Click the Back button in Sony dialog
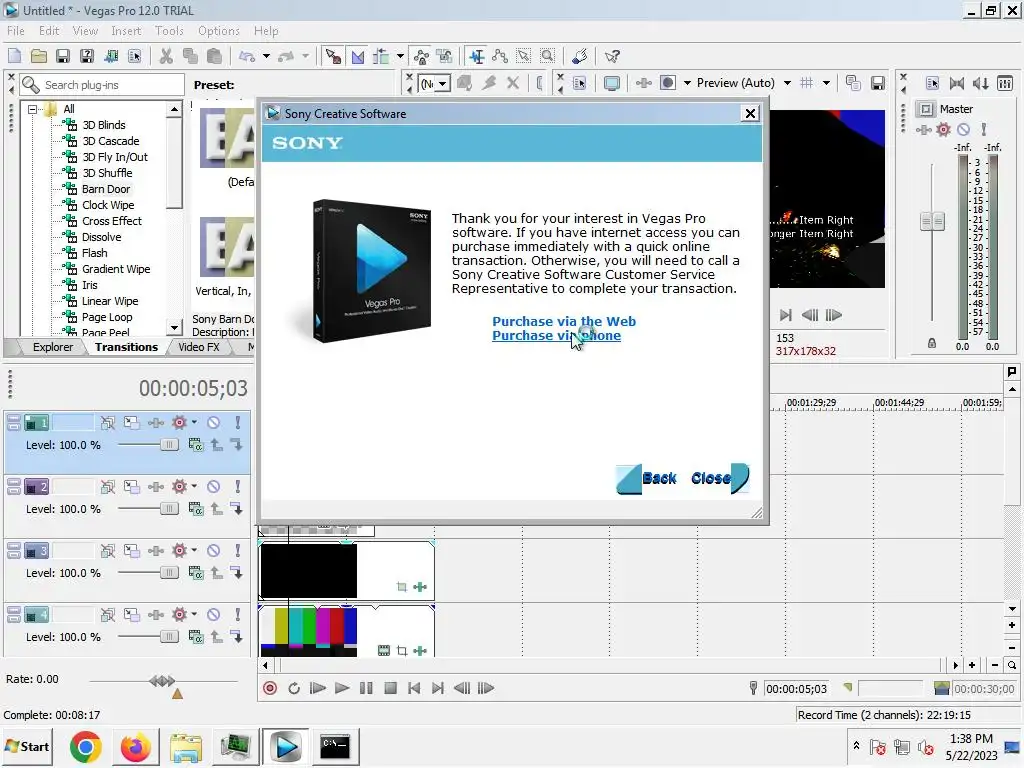The width and height of the screenshot is (1024, 768). [x=648, y=478]
